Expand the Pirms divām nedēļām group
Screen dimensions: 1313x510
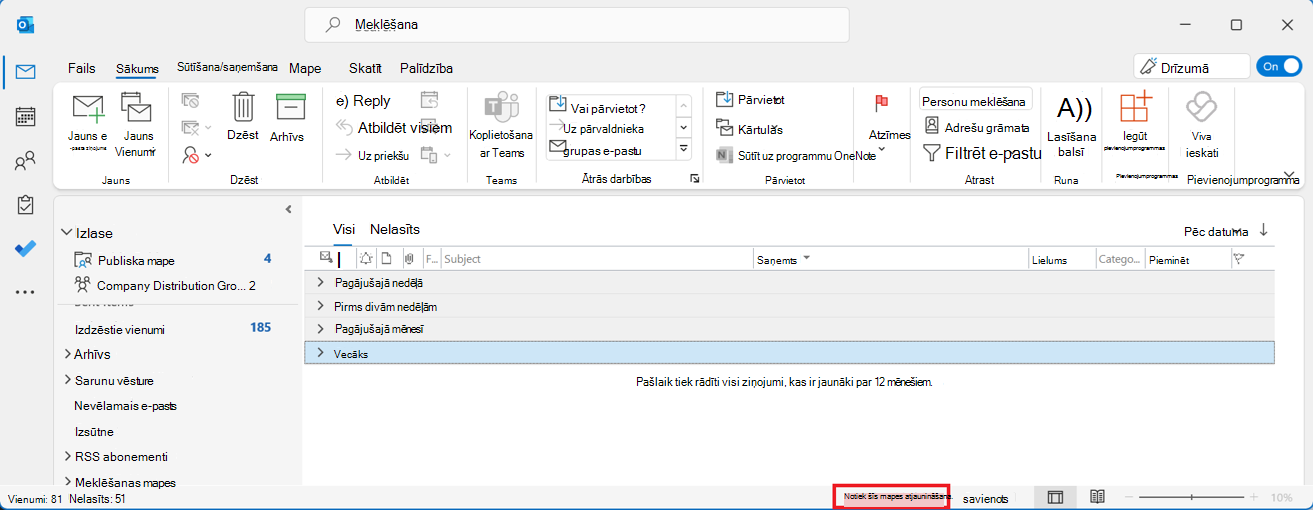pyautogui.click(x=321, y=306)
